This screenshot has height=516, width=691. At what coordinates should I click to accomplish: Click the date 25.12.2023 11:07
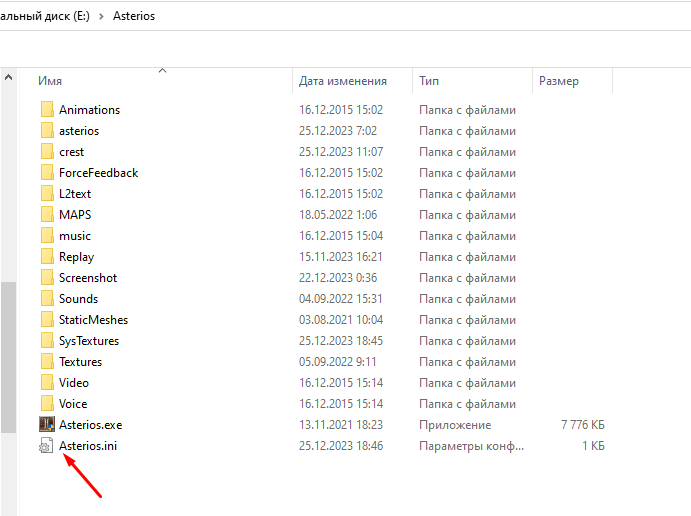341,152
